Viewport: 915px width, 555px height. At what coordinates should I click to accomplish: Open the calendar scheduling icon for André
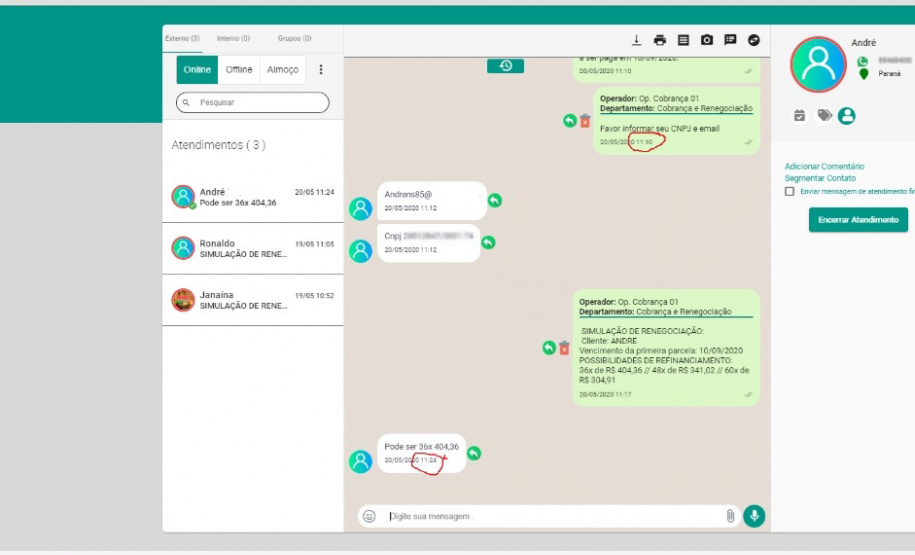799,116
